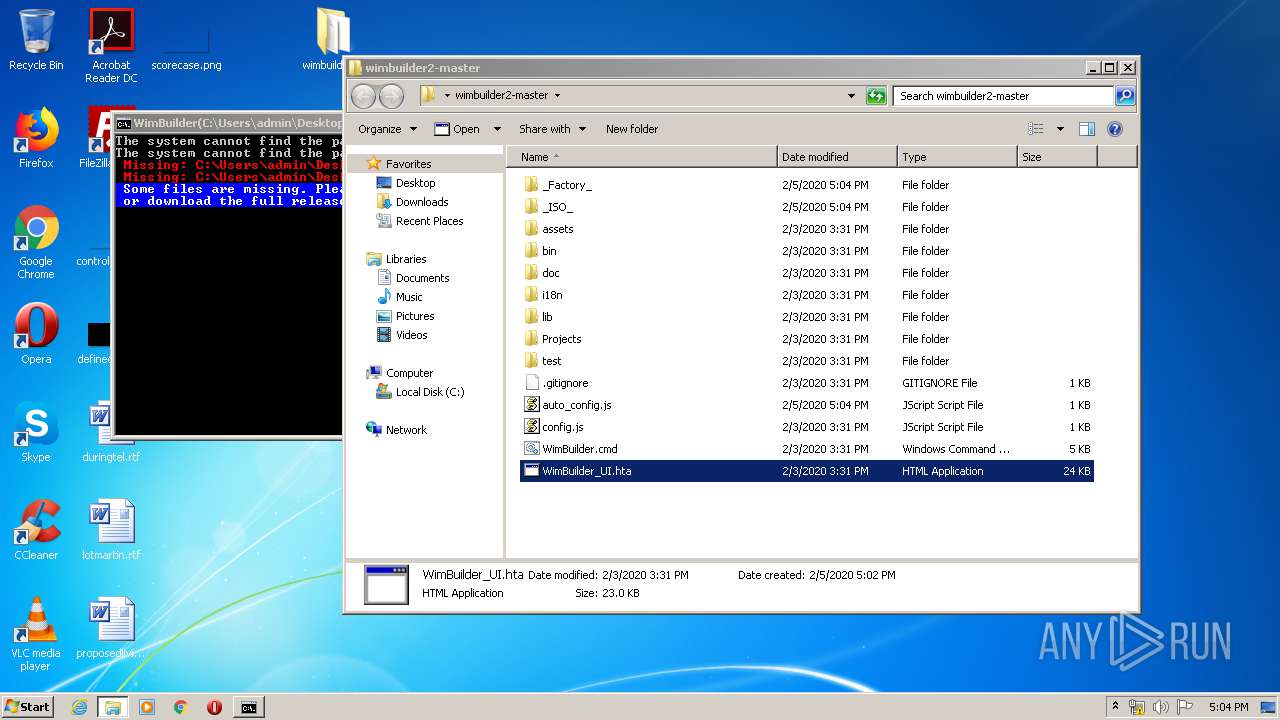This screenshot has width=1280, height=720.
Task: Select Firefox desktop shortcut
Action: tap(36, 137)
